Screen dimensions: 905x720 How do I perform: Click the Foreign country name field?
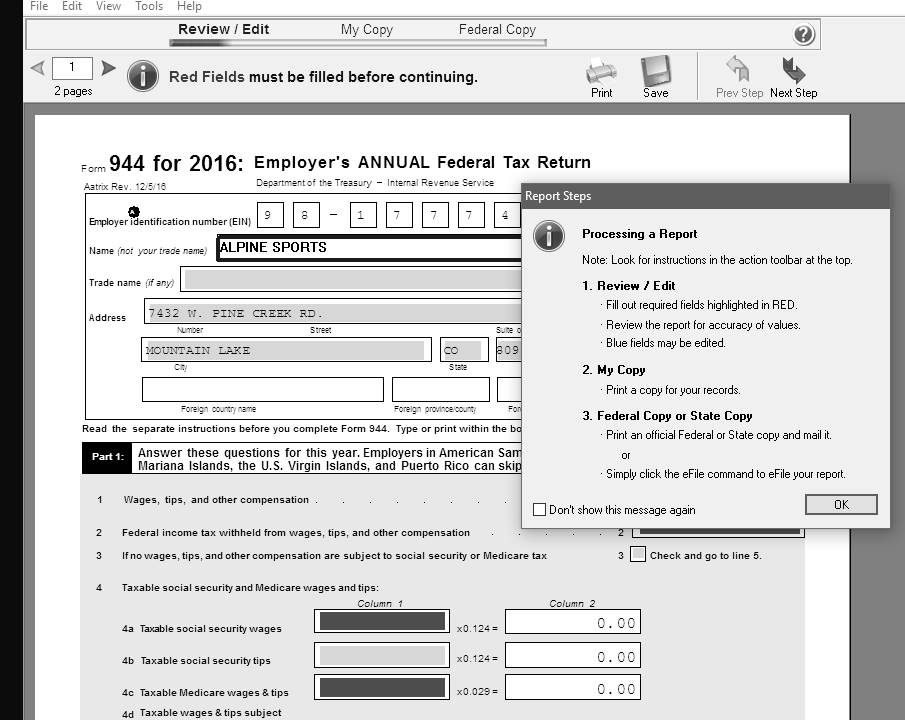click(262, 389)
